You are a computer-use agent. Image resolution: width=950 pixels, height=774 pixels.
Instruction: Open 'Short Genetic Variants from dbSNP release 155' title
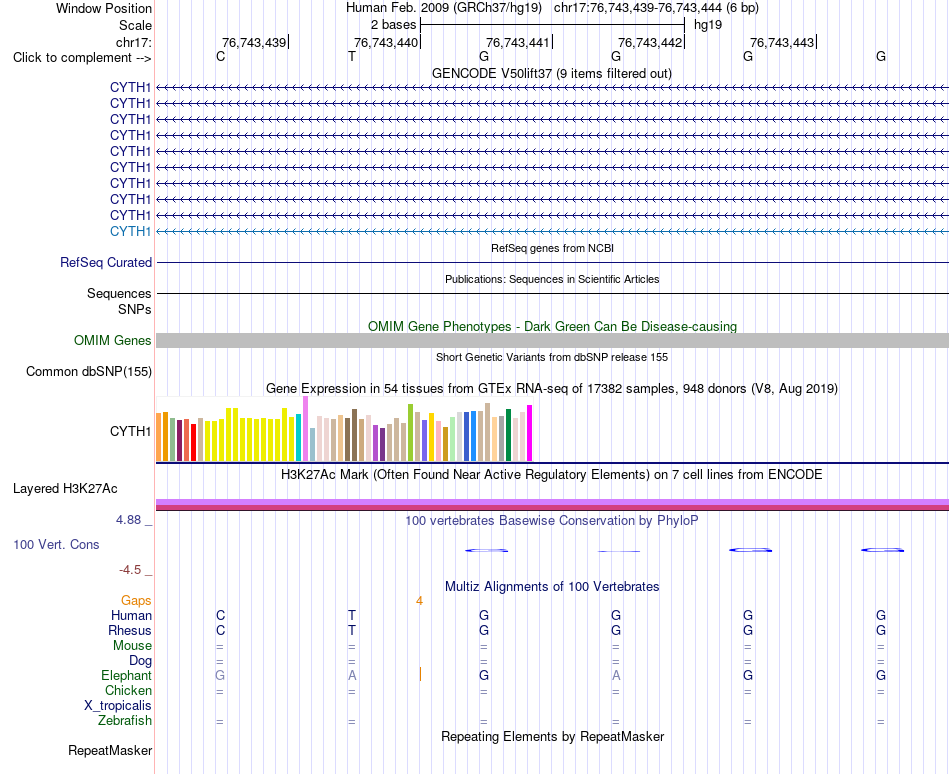[x=551, y=357]
